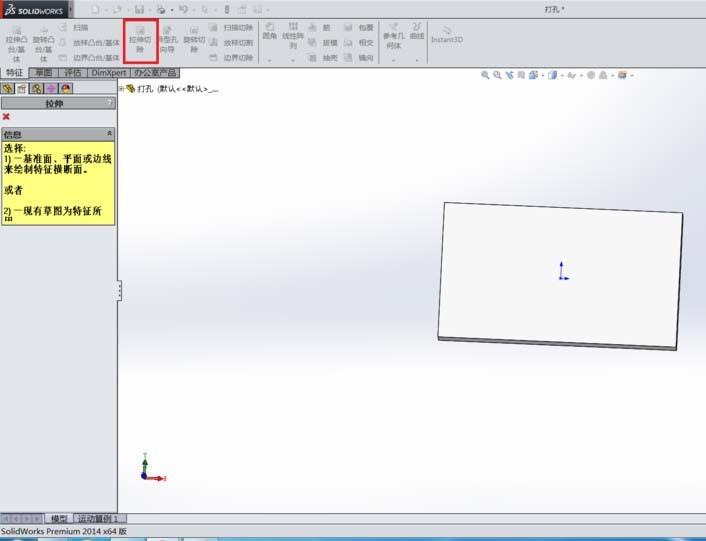
Task: Switch to the 草图 sketch tab
Action: click(44, 73)
